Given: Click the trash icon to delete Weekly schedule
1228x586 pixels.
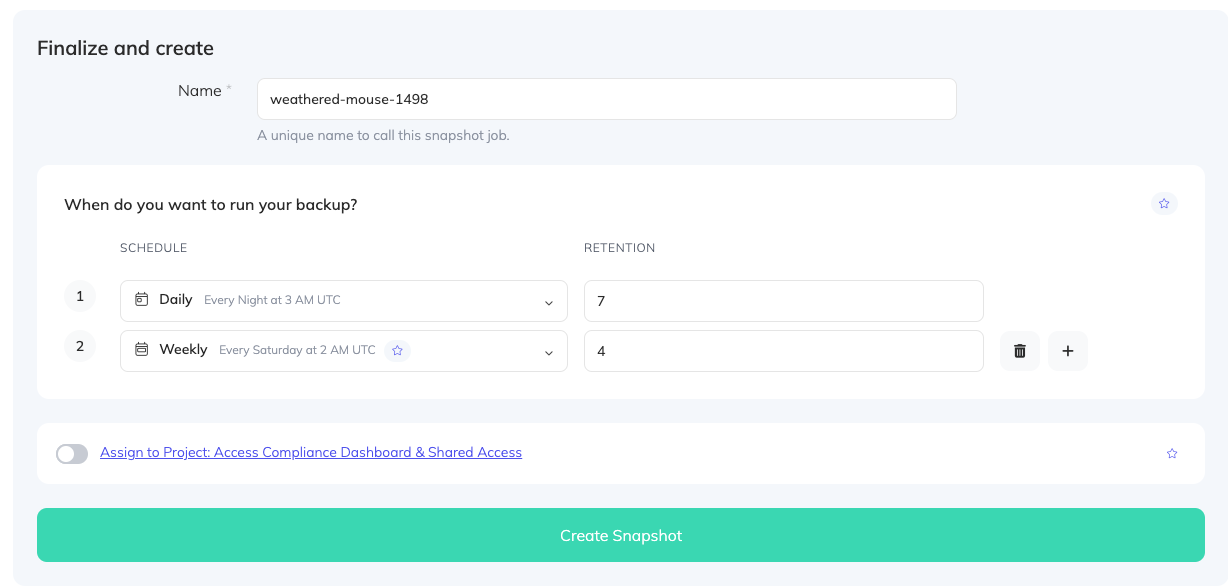Looking at the screenshot, I should [1019, 350].
